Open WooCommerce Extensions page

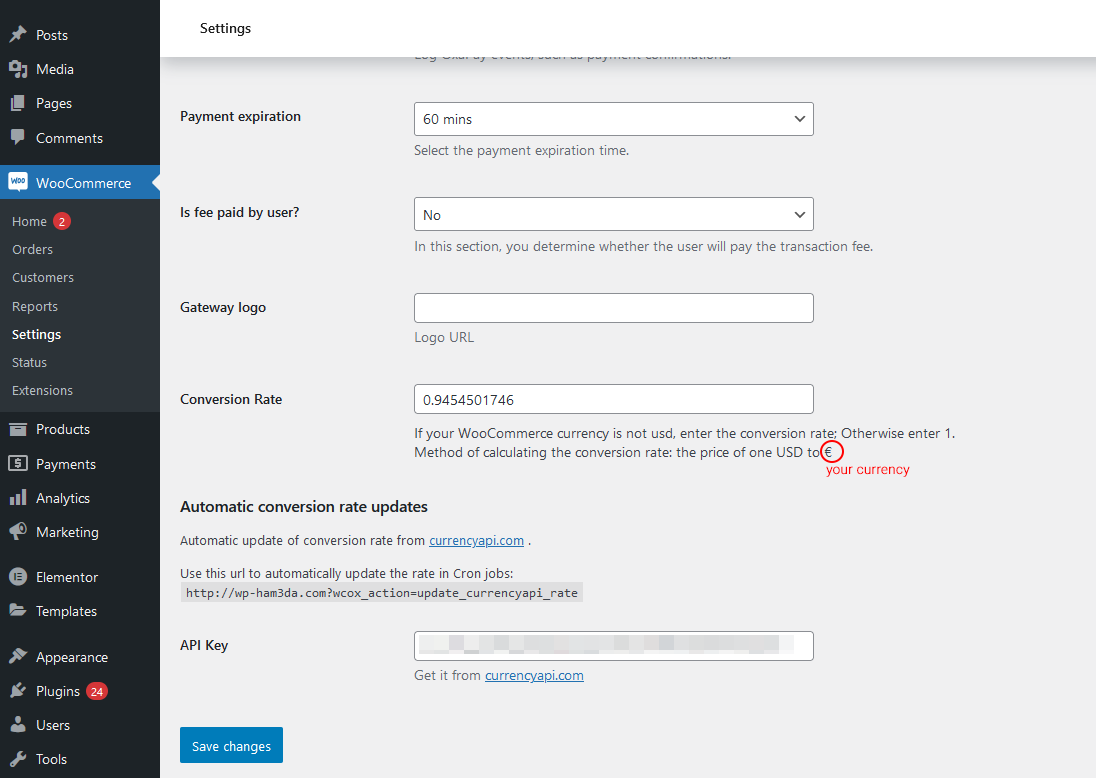42,390
